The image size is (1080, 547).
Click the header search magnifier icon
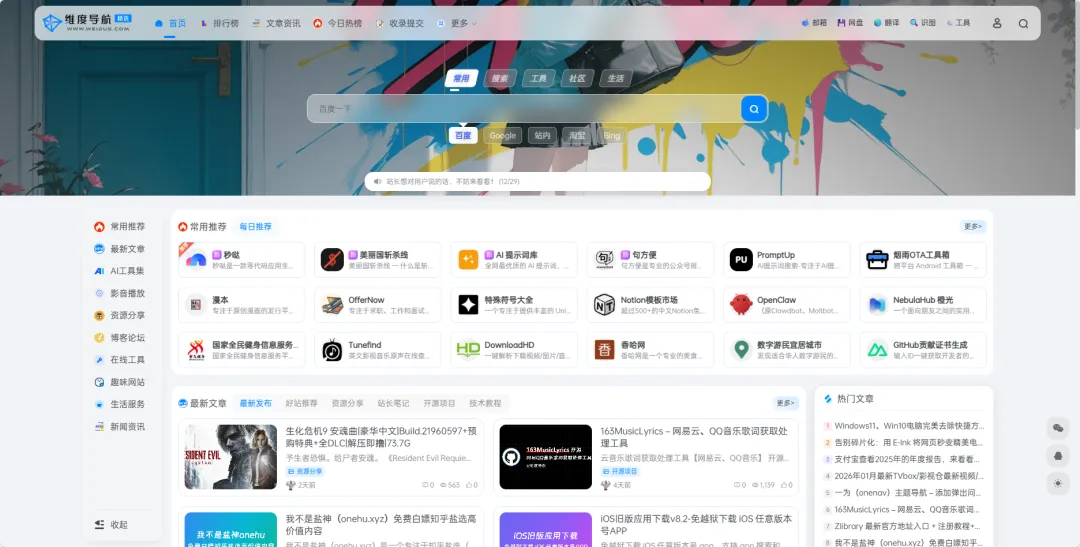(x=1024, y=23)
